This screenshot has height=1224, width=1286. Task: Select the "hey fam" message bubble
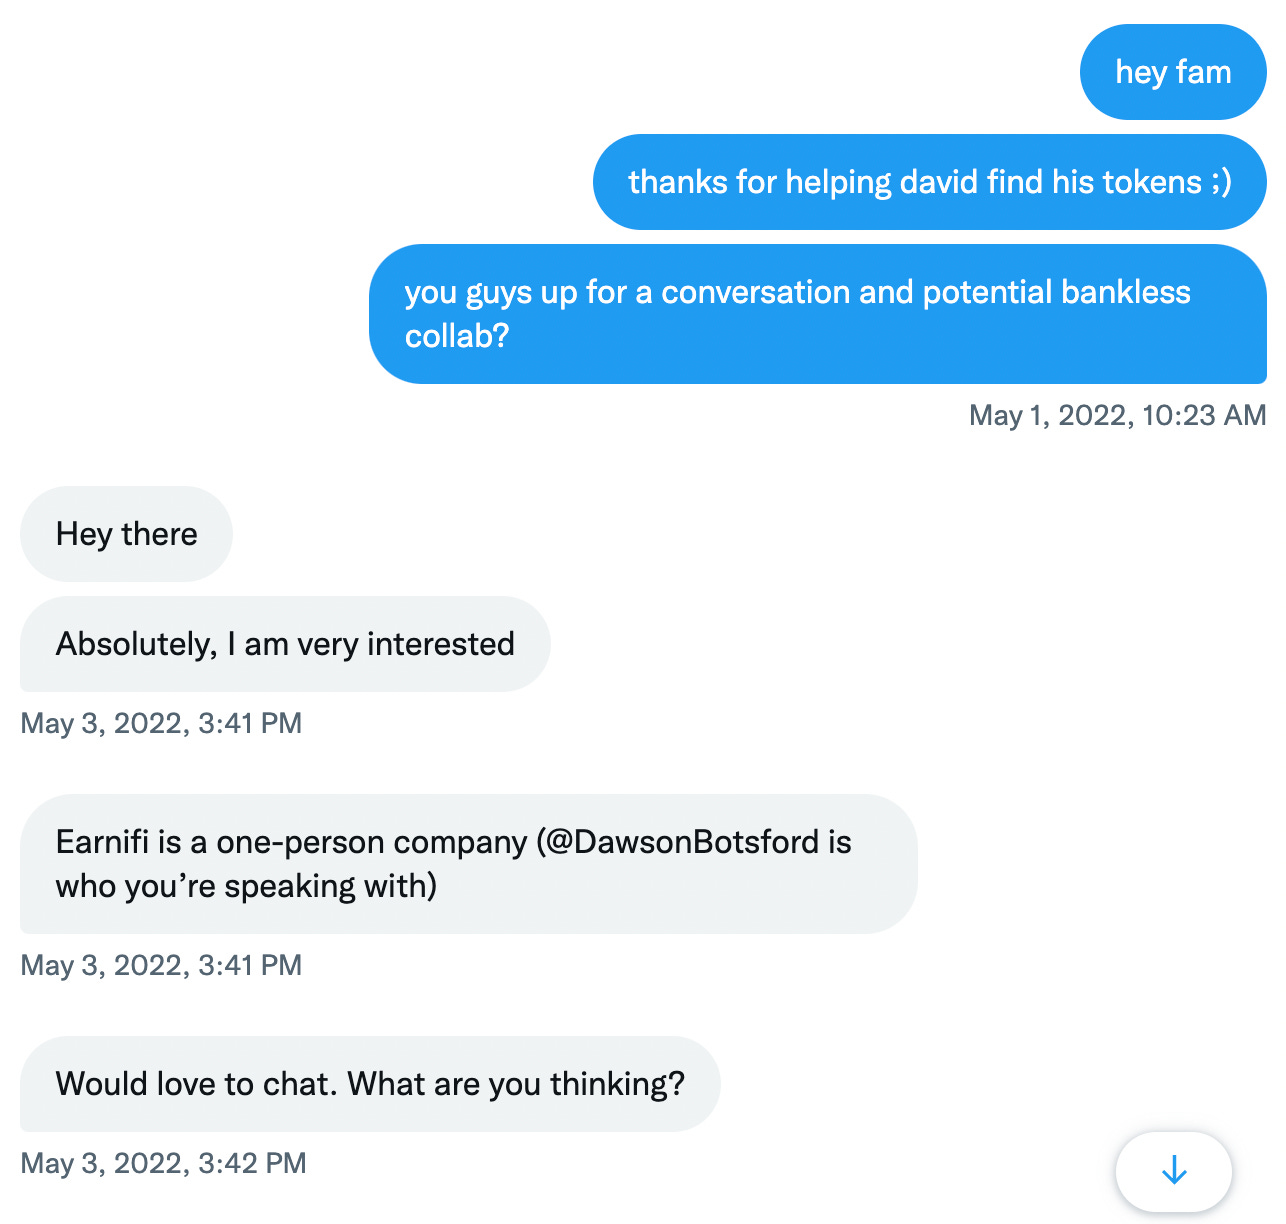pos(1172,73)
